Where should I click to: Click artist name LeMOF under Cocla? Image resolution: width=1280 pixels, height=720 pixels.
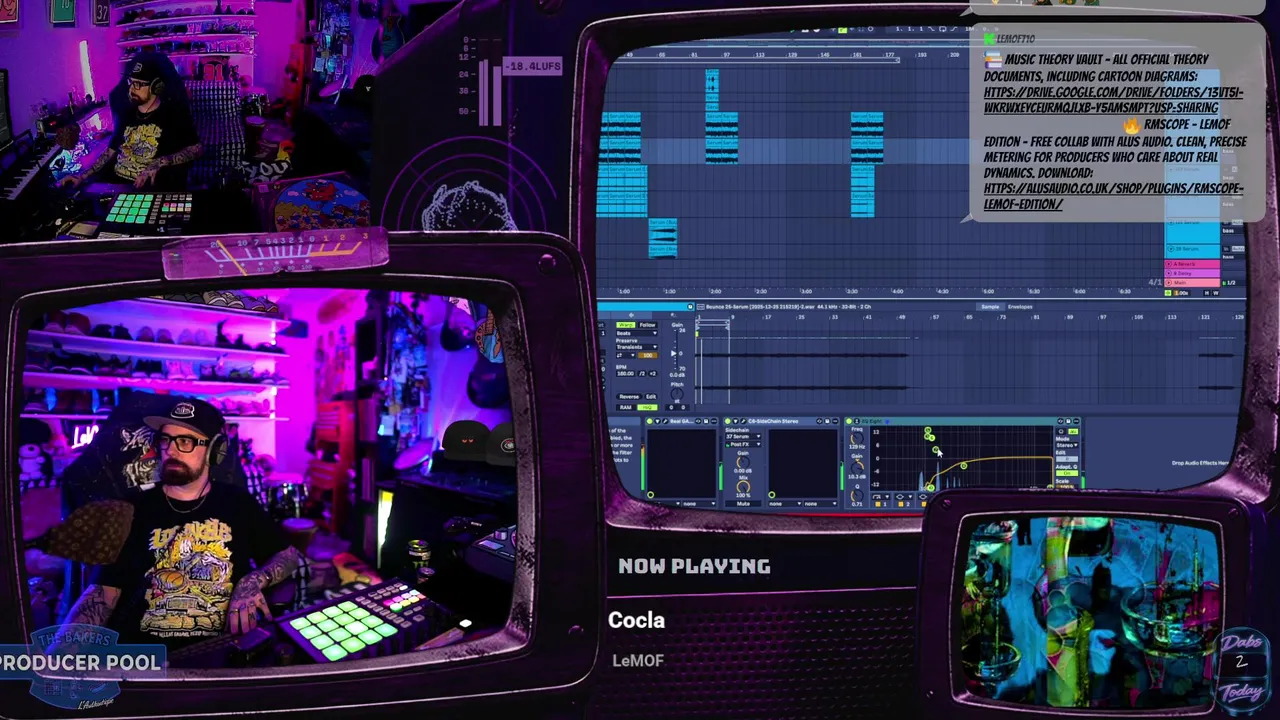point(638,660)
